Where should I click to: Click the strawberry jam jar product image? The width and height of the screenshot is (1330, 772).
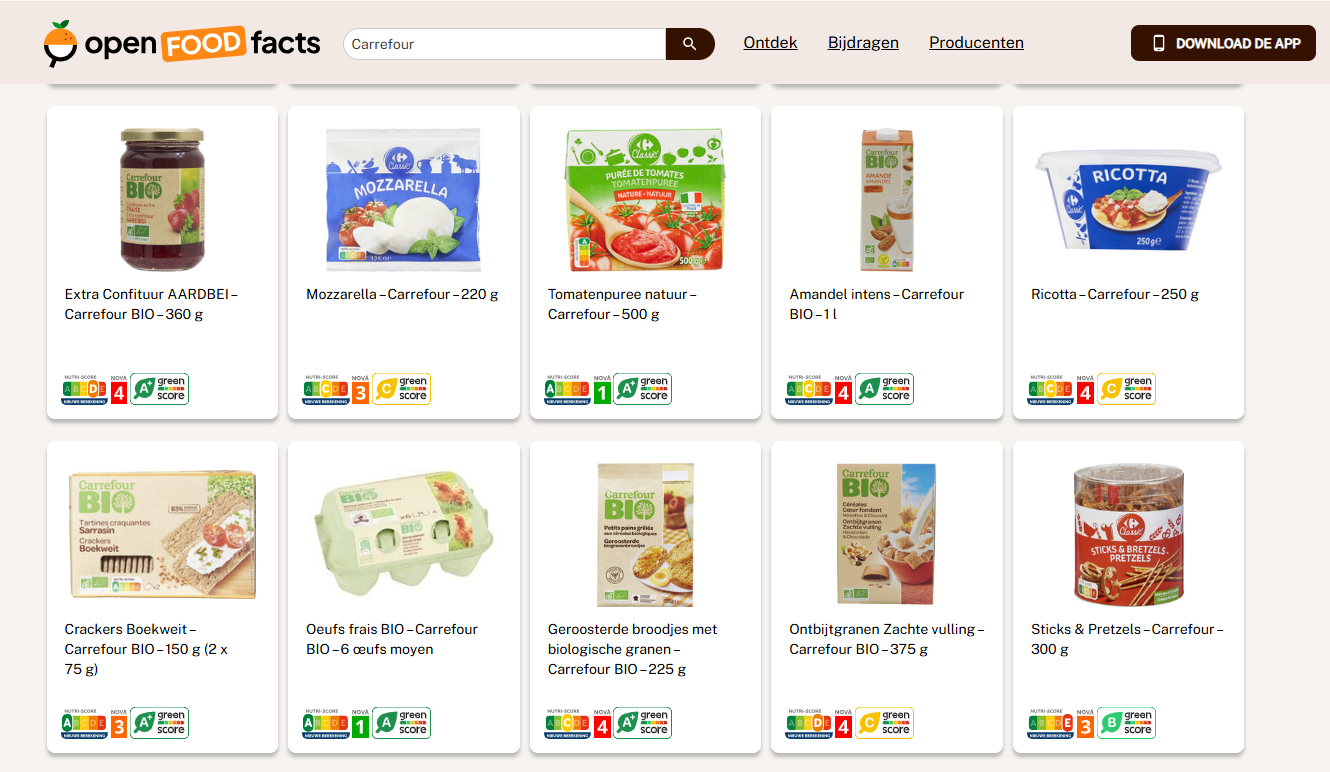[162, 200]
